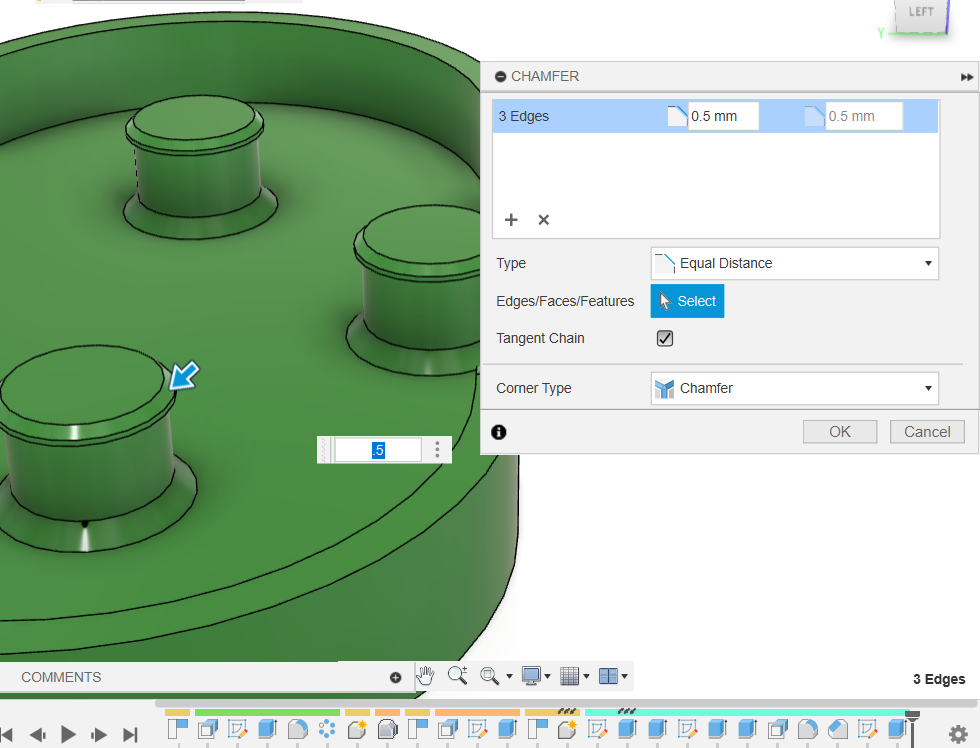Click OK to apply the chamfer
This screenshot has height=748, width=980.
[x=840, y=432]
